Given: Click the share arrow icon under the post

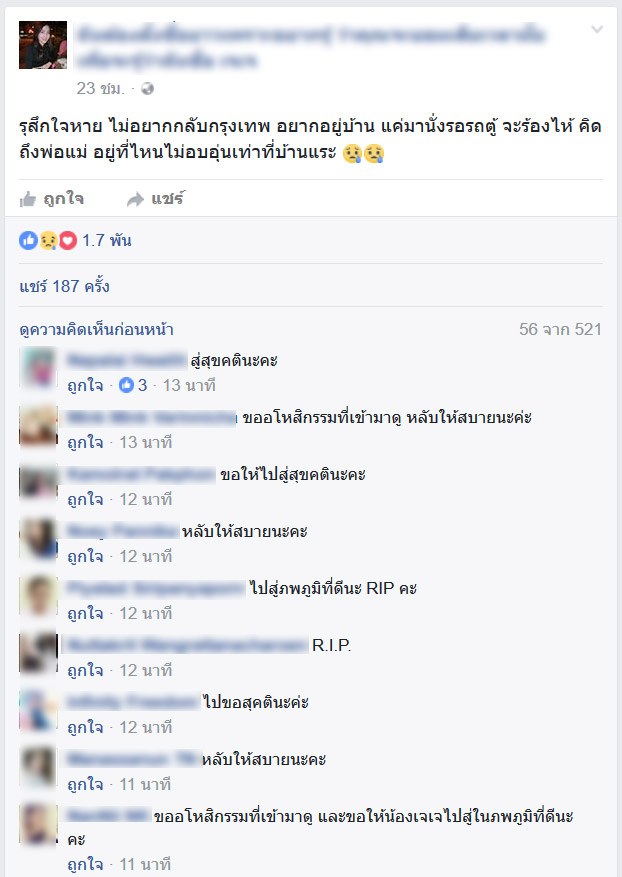Looking at the screenshot, I should pos(135,199).
